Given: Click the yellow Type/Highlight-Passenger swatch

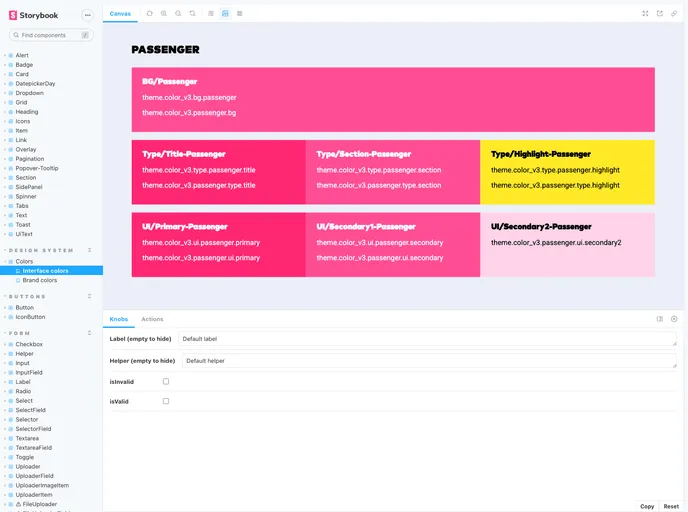Looking at the screenshot, I should click(x=567, y=172).
